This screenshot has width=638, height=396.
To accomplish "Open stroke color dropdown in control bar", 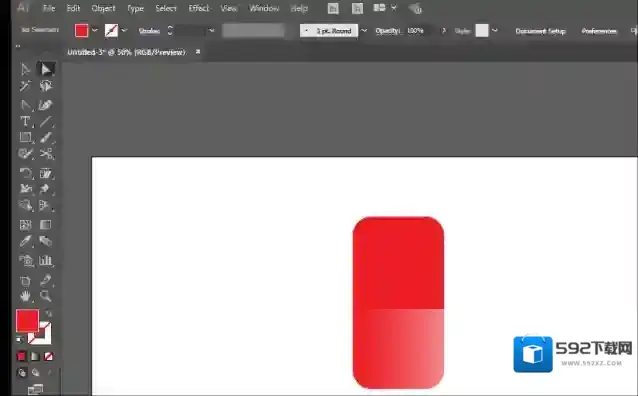I will tap(125, 31).
